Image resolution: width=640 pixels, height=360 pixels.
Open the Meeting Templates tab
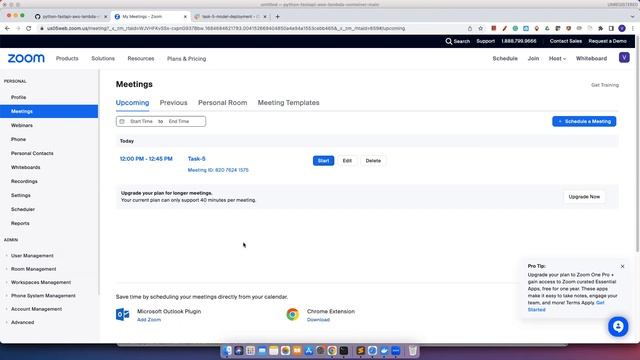(x=289, y=103)
